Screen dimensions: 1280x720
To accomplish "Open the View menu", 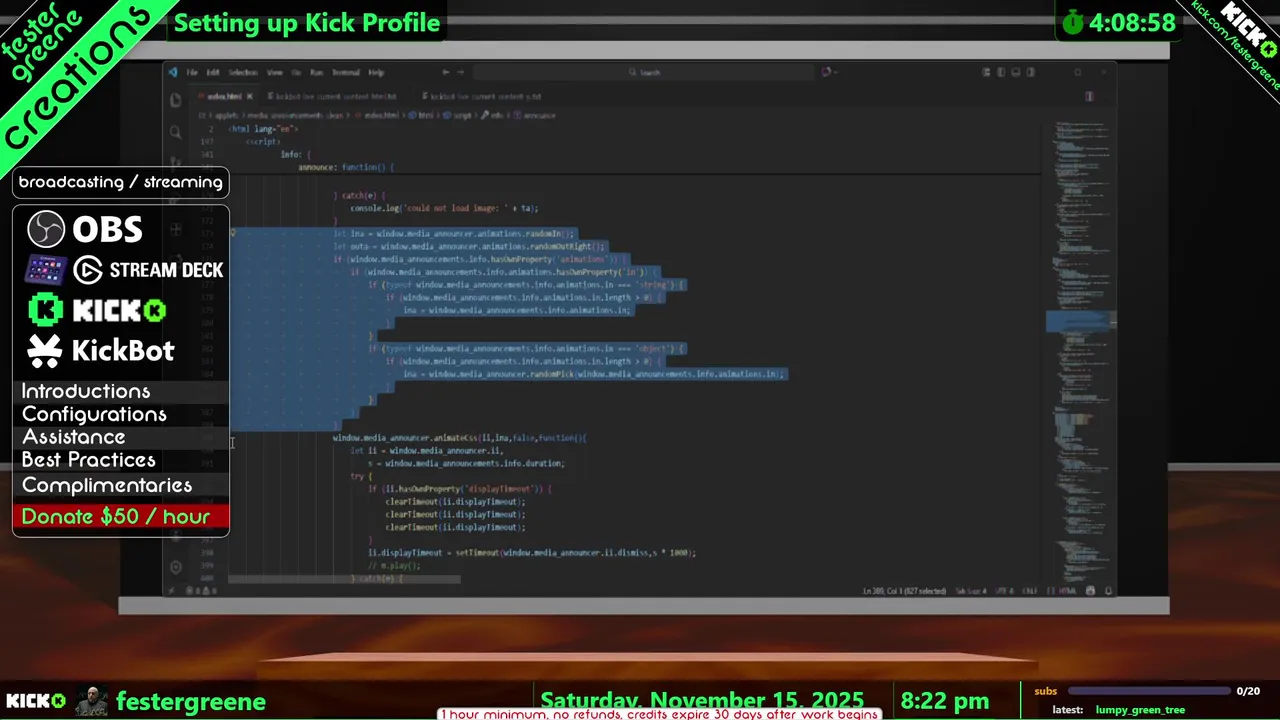I will [x=274, y=72].
